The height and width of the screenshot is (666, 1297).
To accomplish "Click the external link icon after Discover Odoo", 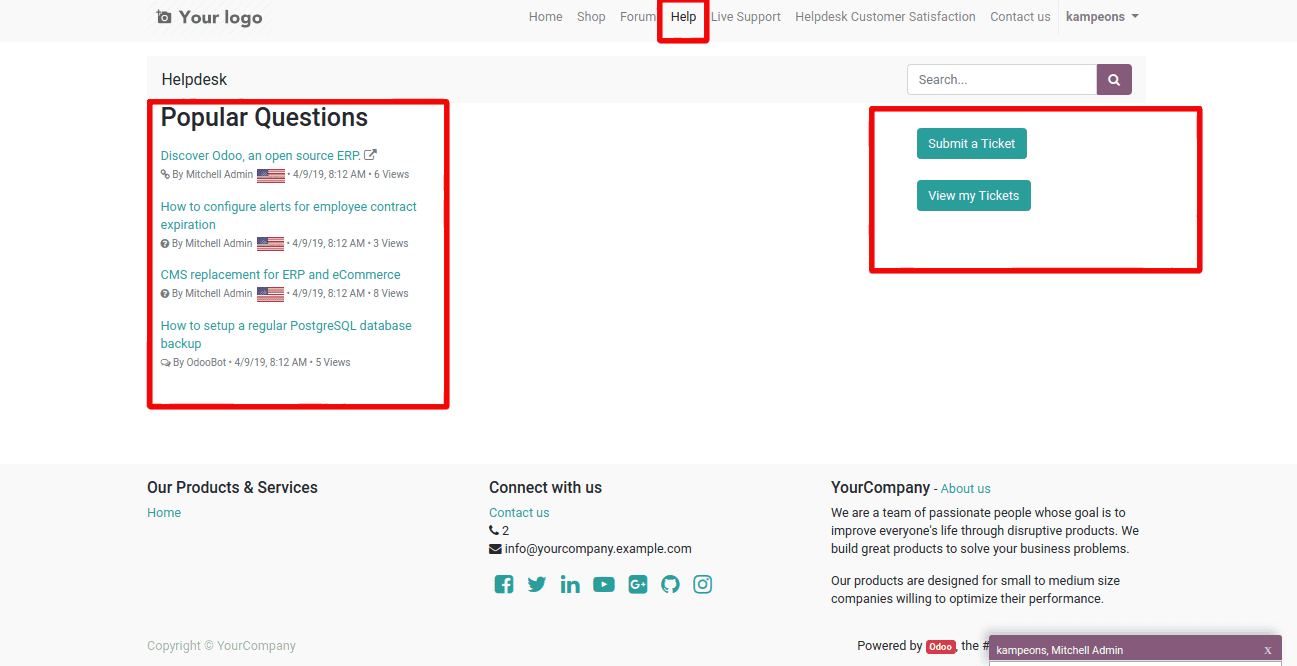I will pyautogui.click(x=370, y=155).
